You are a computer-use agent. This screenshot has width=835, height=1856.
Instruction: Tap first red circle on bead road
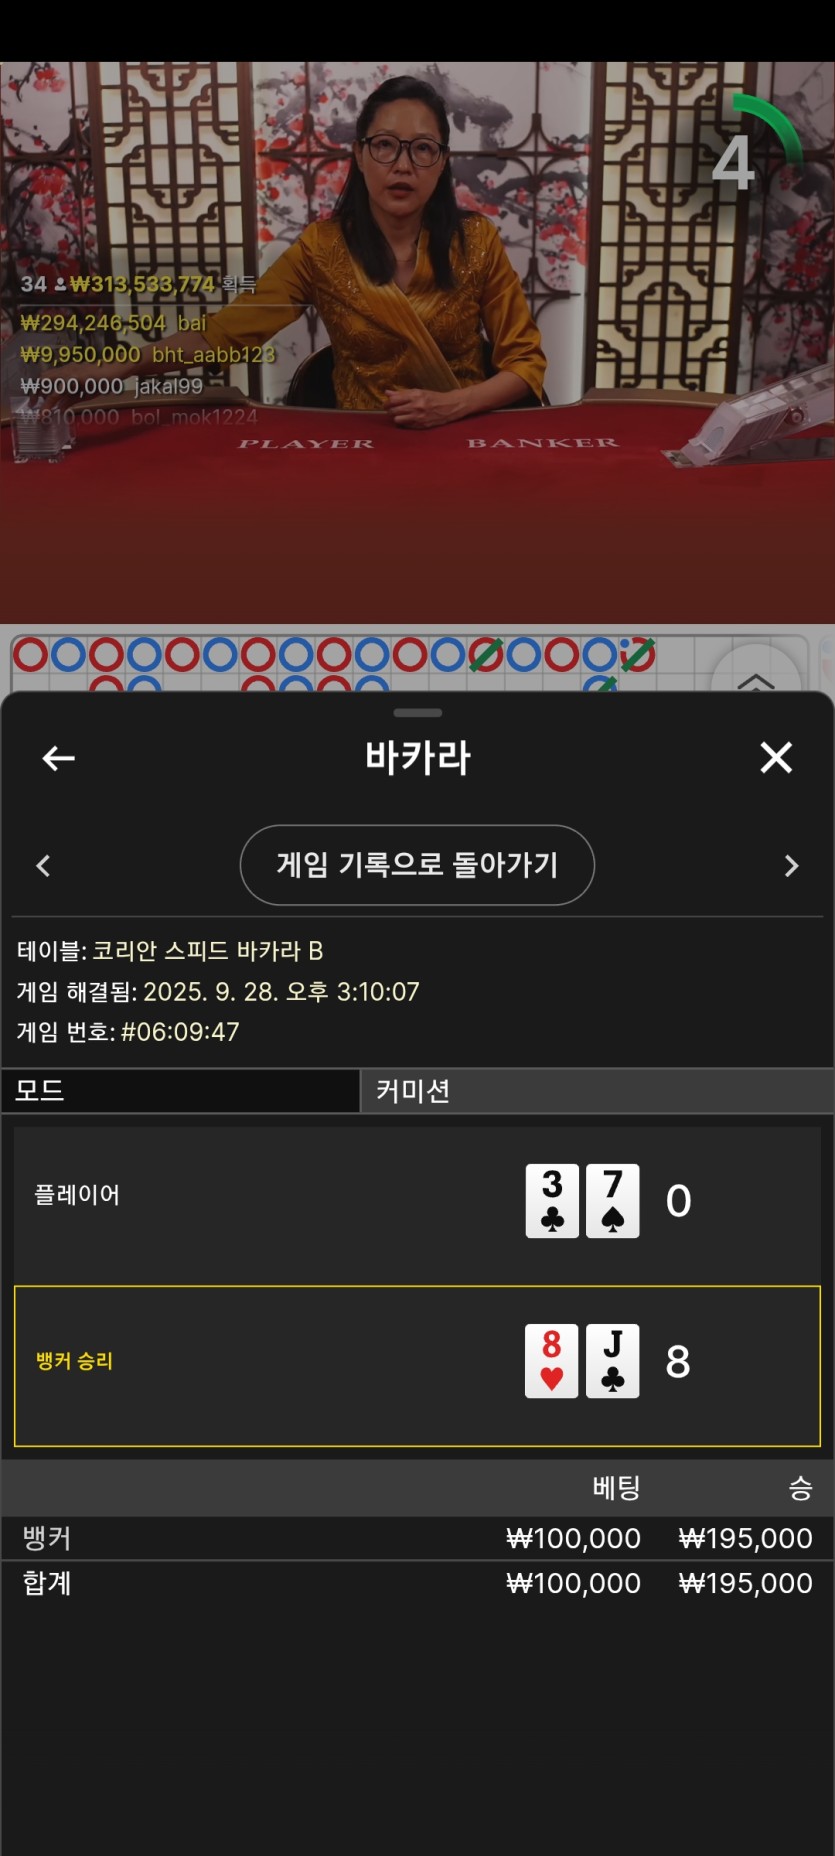tap(30, 655)
